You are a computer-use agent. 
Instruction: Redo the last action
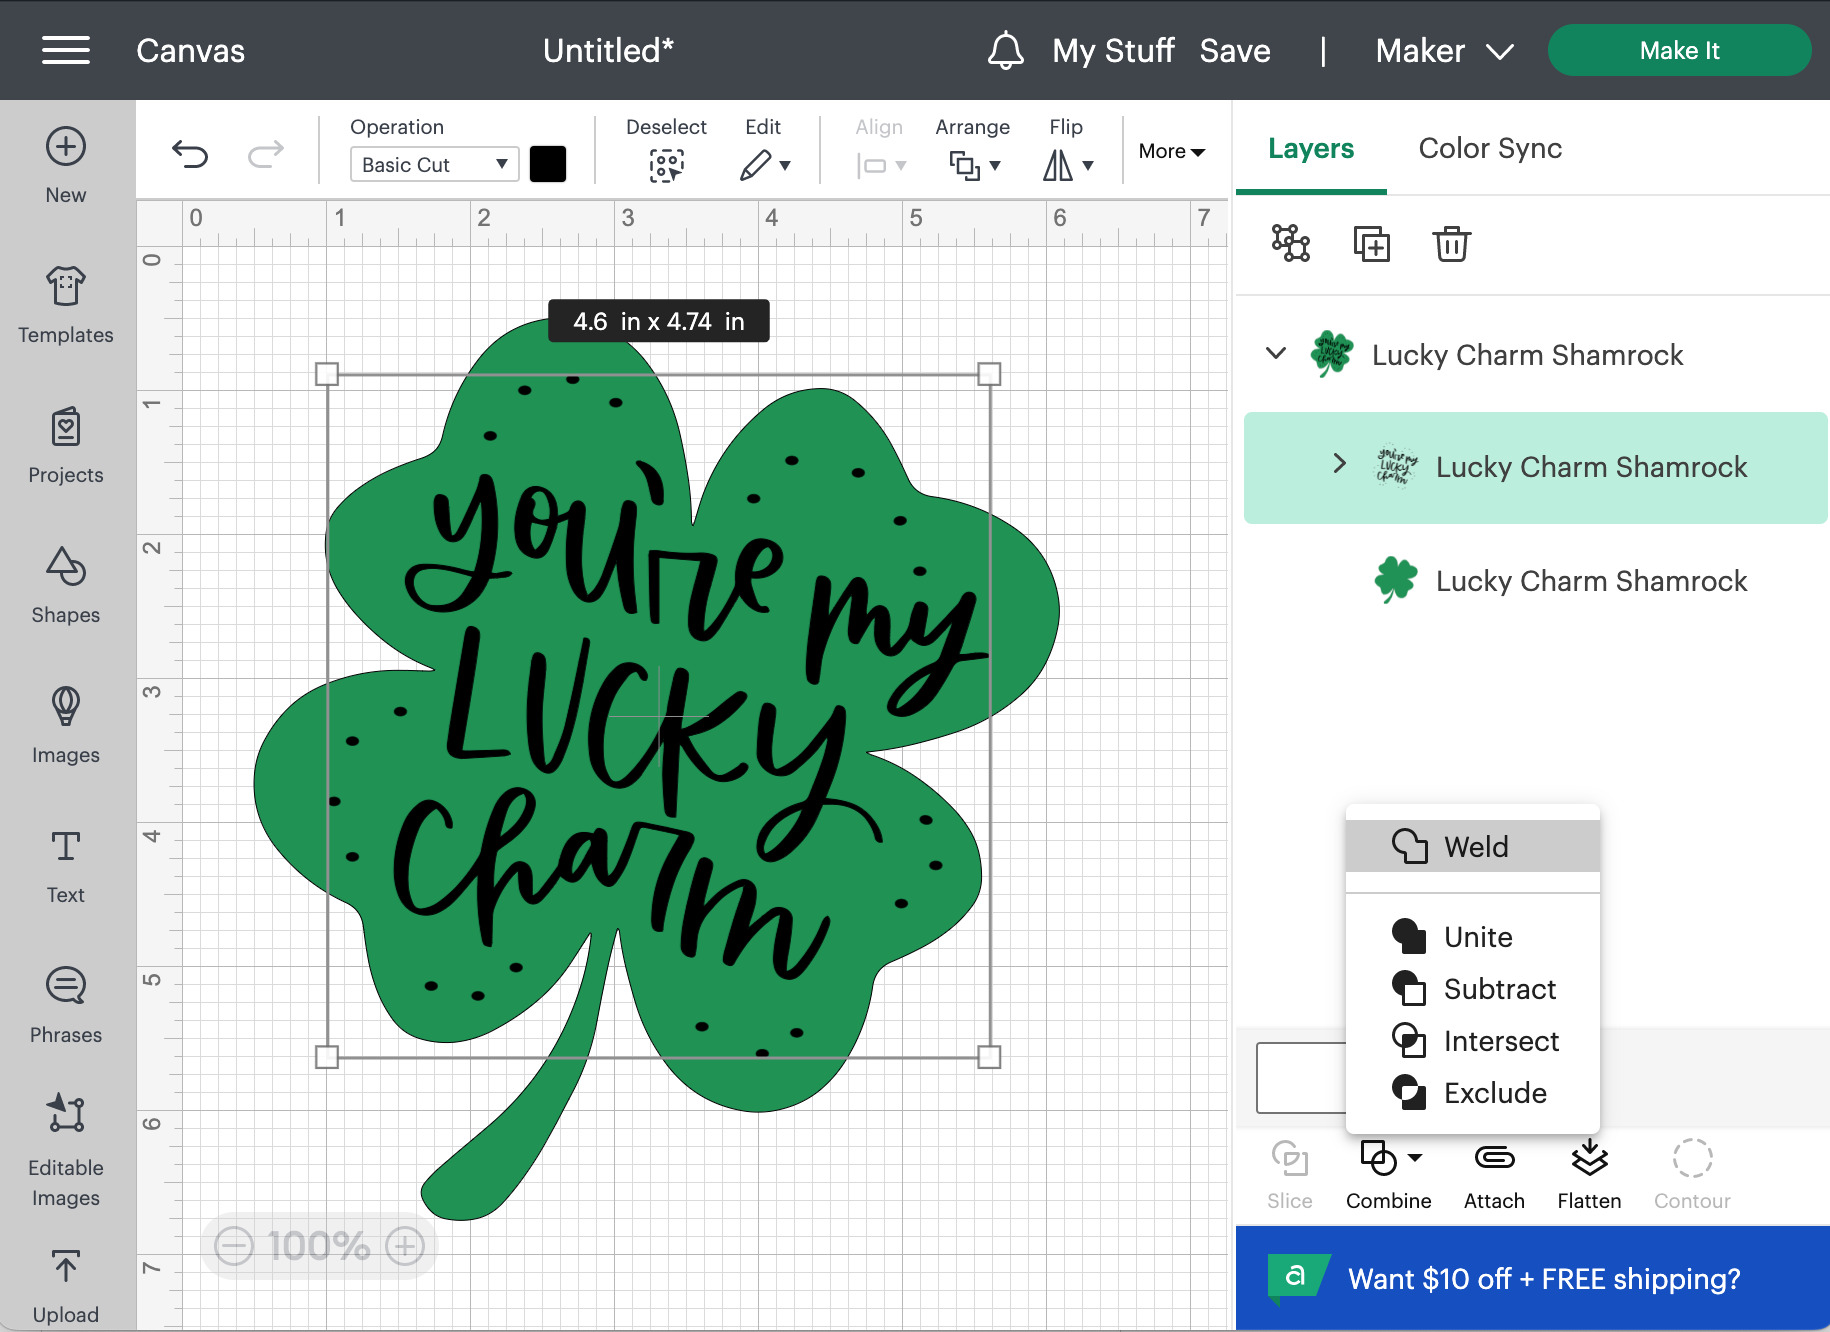pyautogui.click(x=266, y=153)
